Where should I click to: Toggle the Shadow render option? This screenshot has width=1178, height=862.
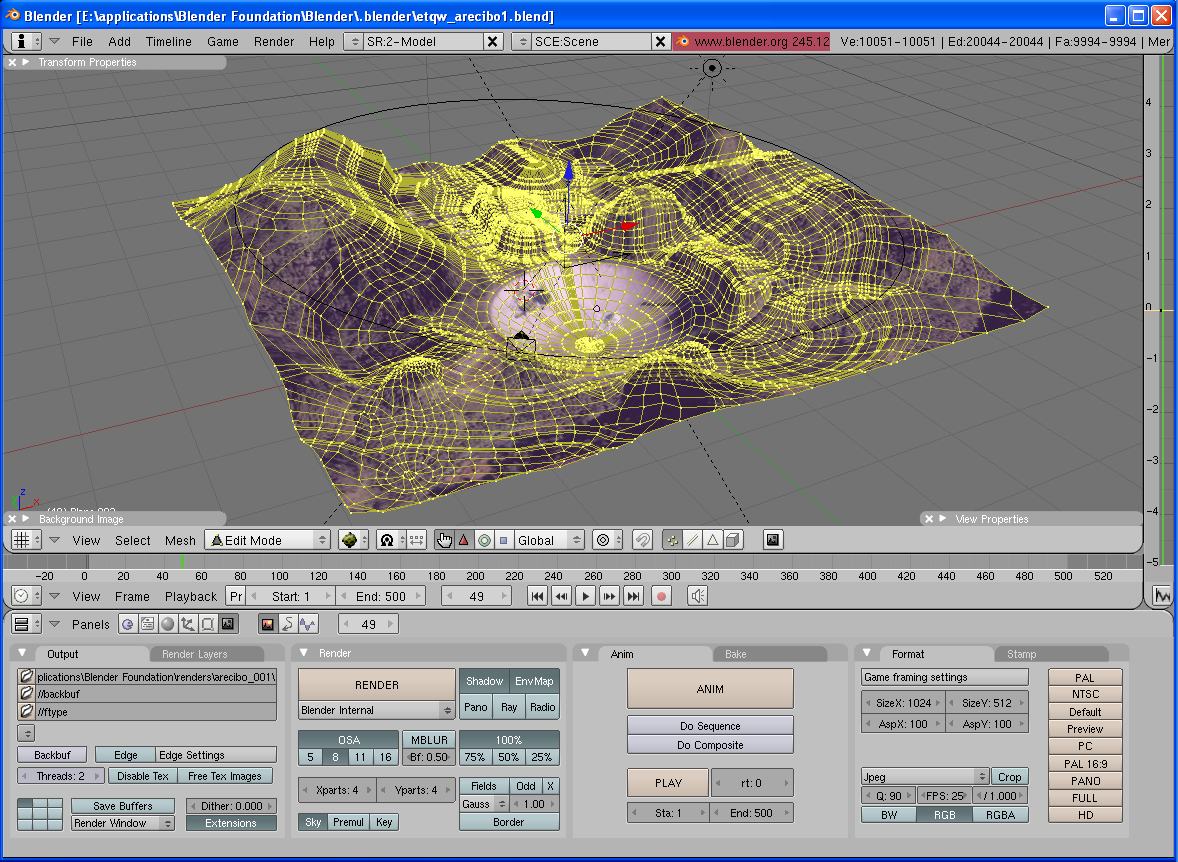(x=484, y=681)
